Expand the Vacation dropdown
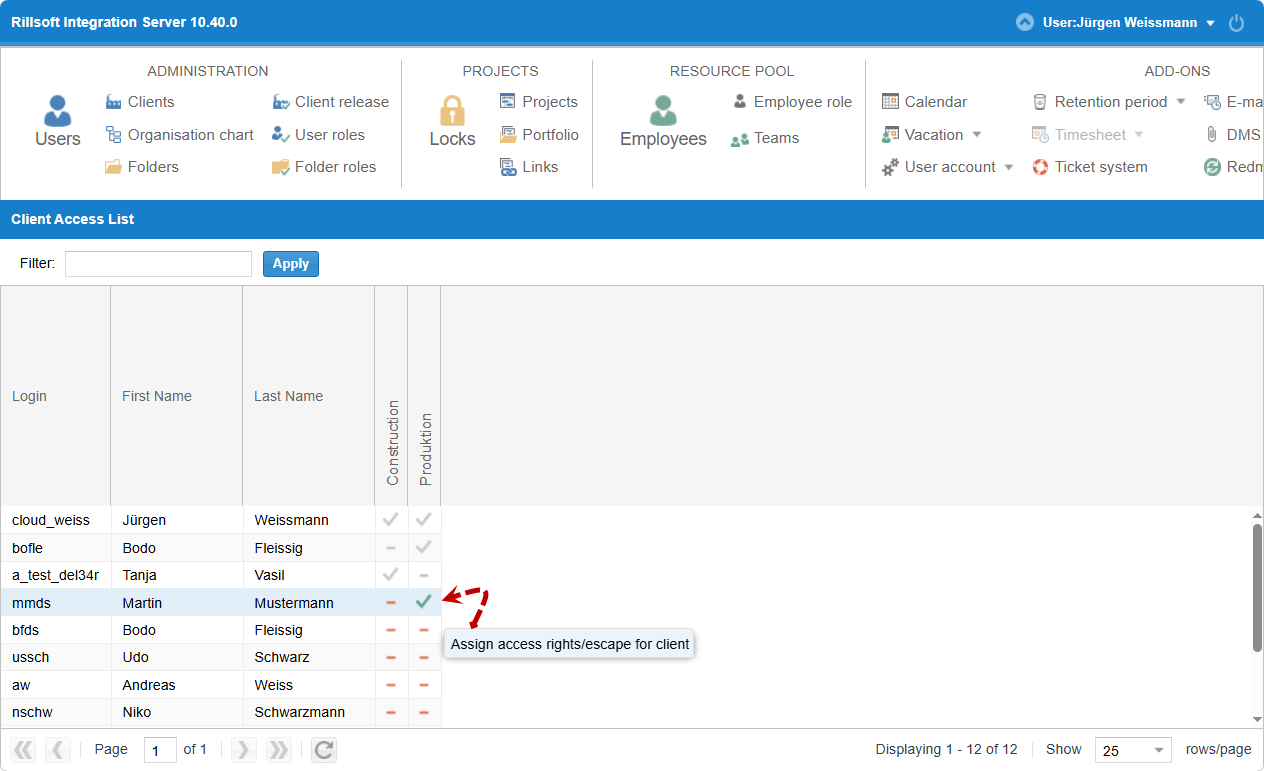This screenshot has height=771, width=1264. click(977, 135)
